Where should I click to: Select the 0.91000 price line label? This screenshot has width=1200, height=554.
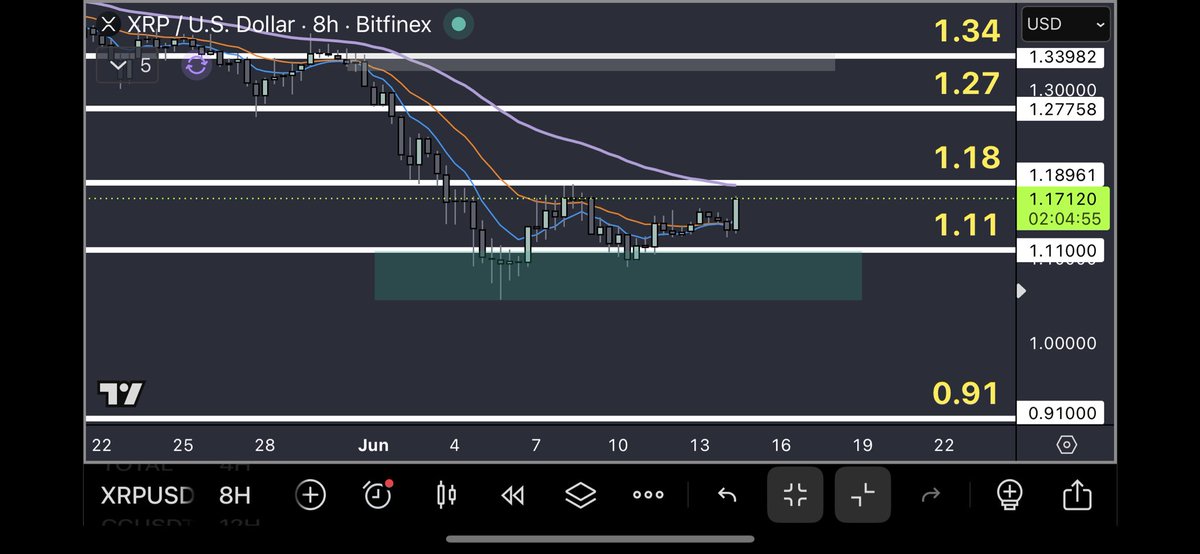click(x=1062, y=413)
